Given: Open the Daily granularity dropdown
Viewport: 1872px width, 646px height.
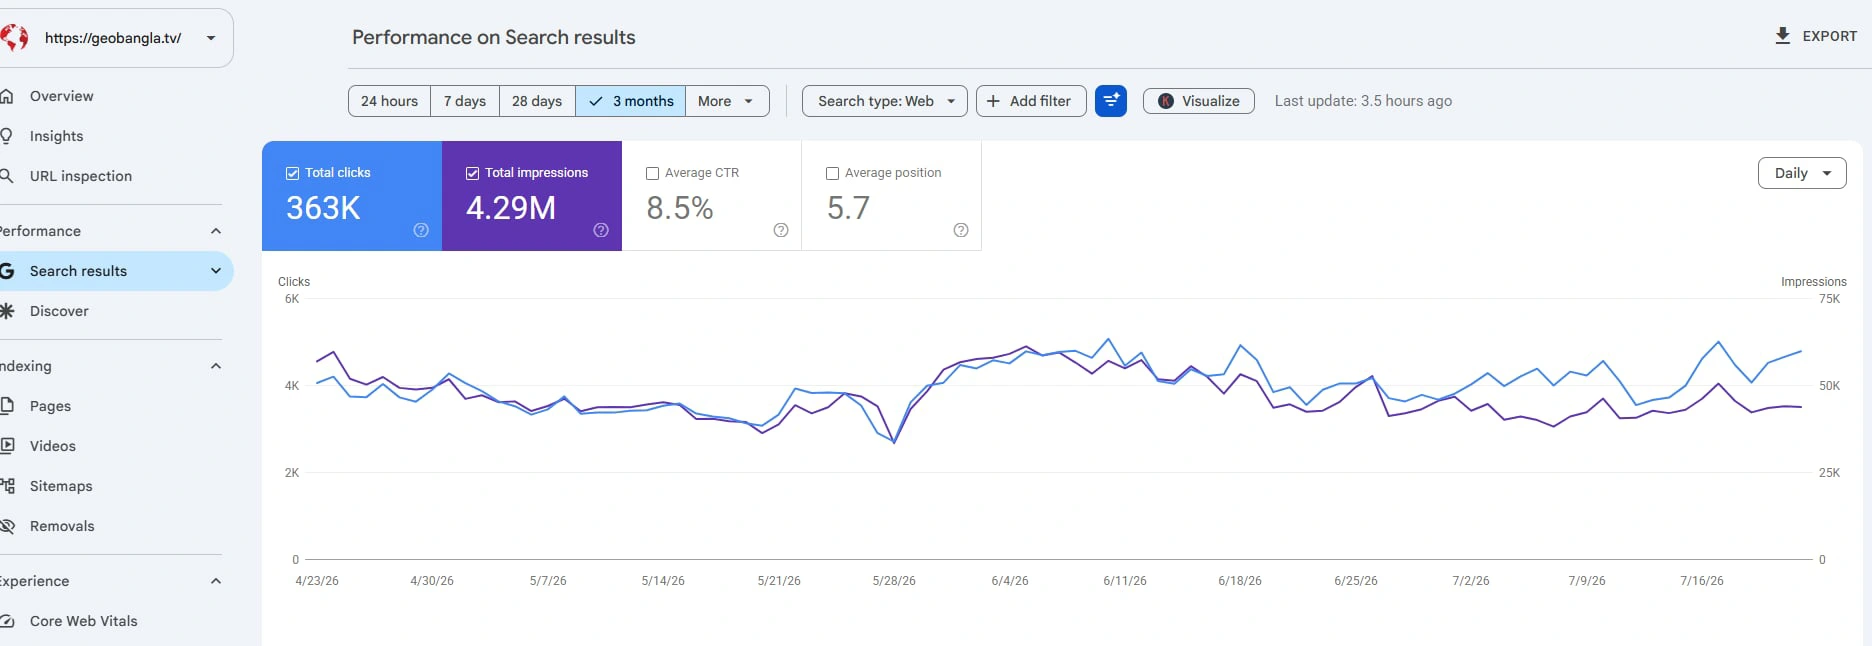Looking at the screenshot, I should pos(1802,173).
